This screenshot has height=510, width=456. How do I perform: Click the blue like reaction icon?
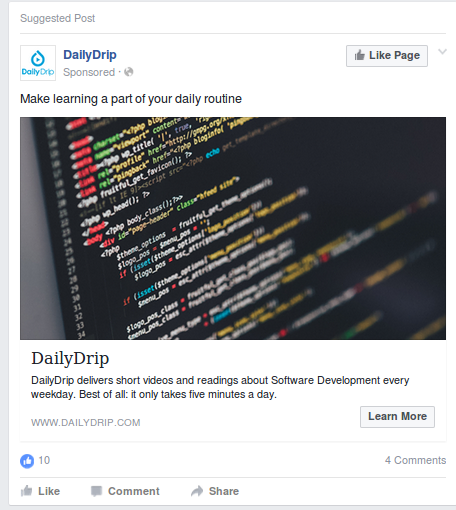(x=27, y=461)
